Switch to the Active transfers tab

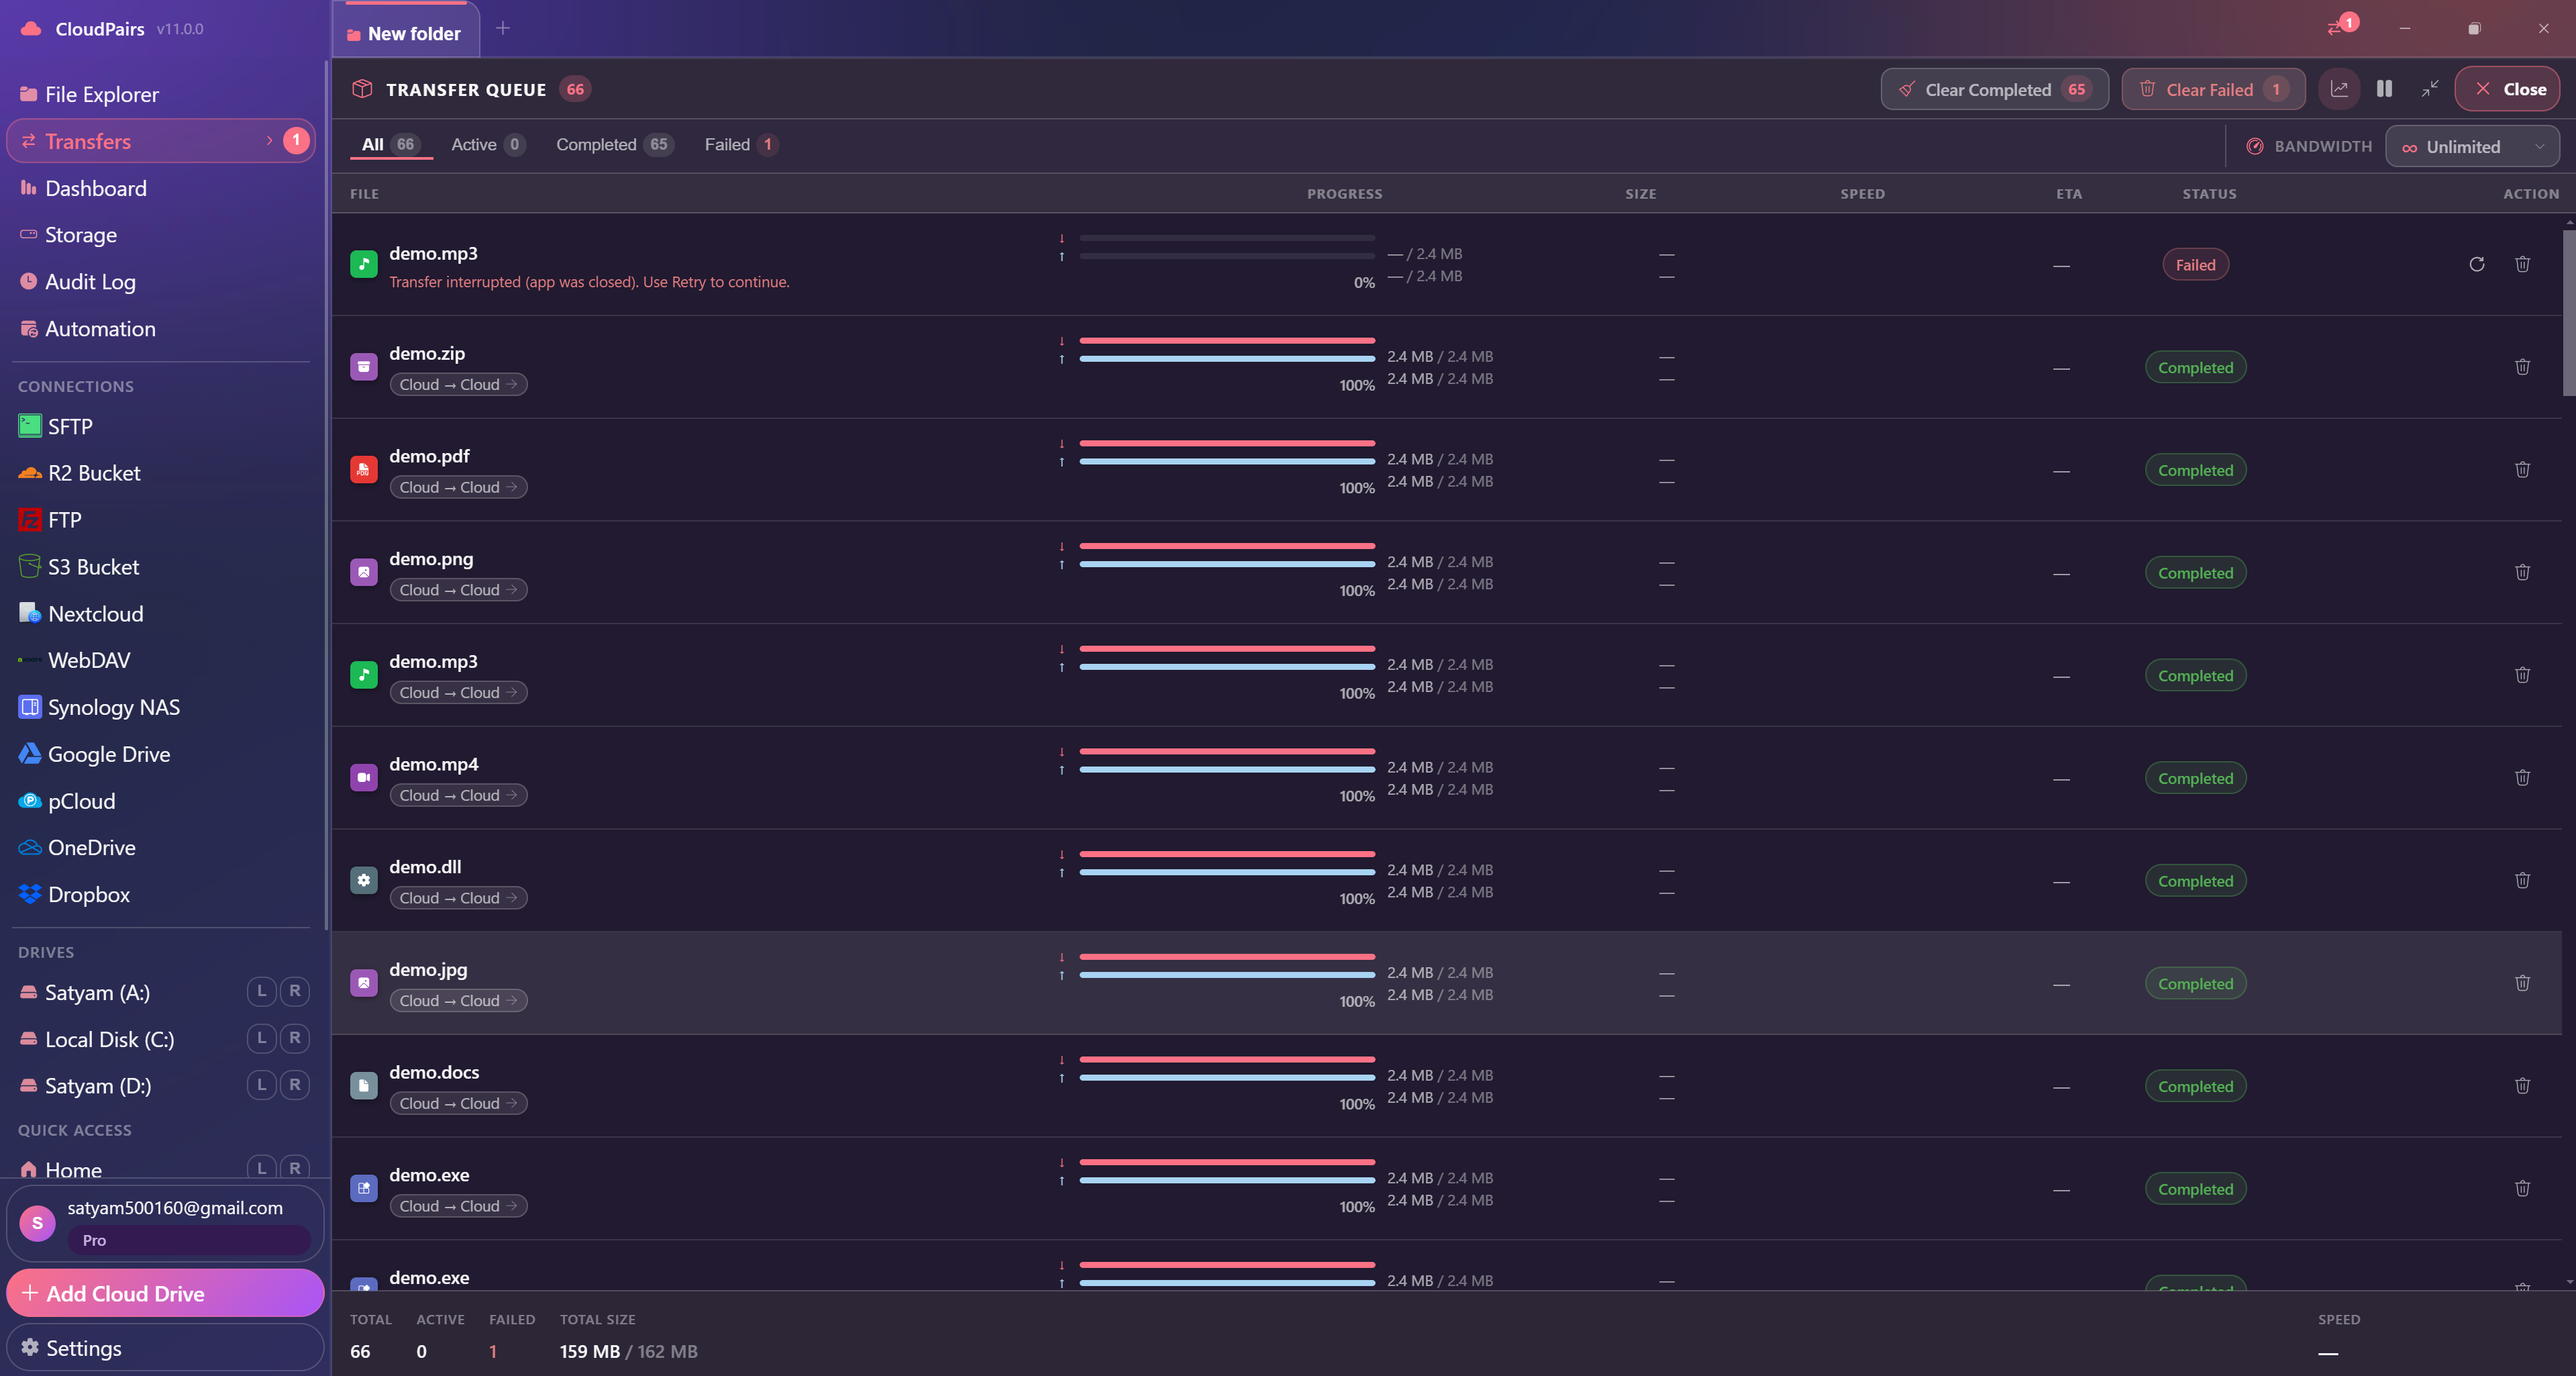click(x=487, y=145)
